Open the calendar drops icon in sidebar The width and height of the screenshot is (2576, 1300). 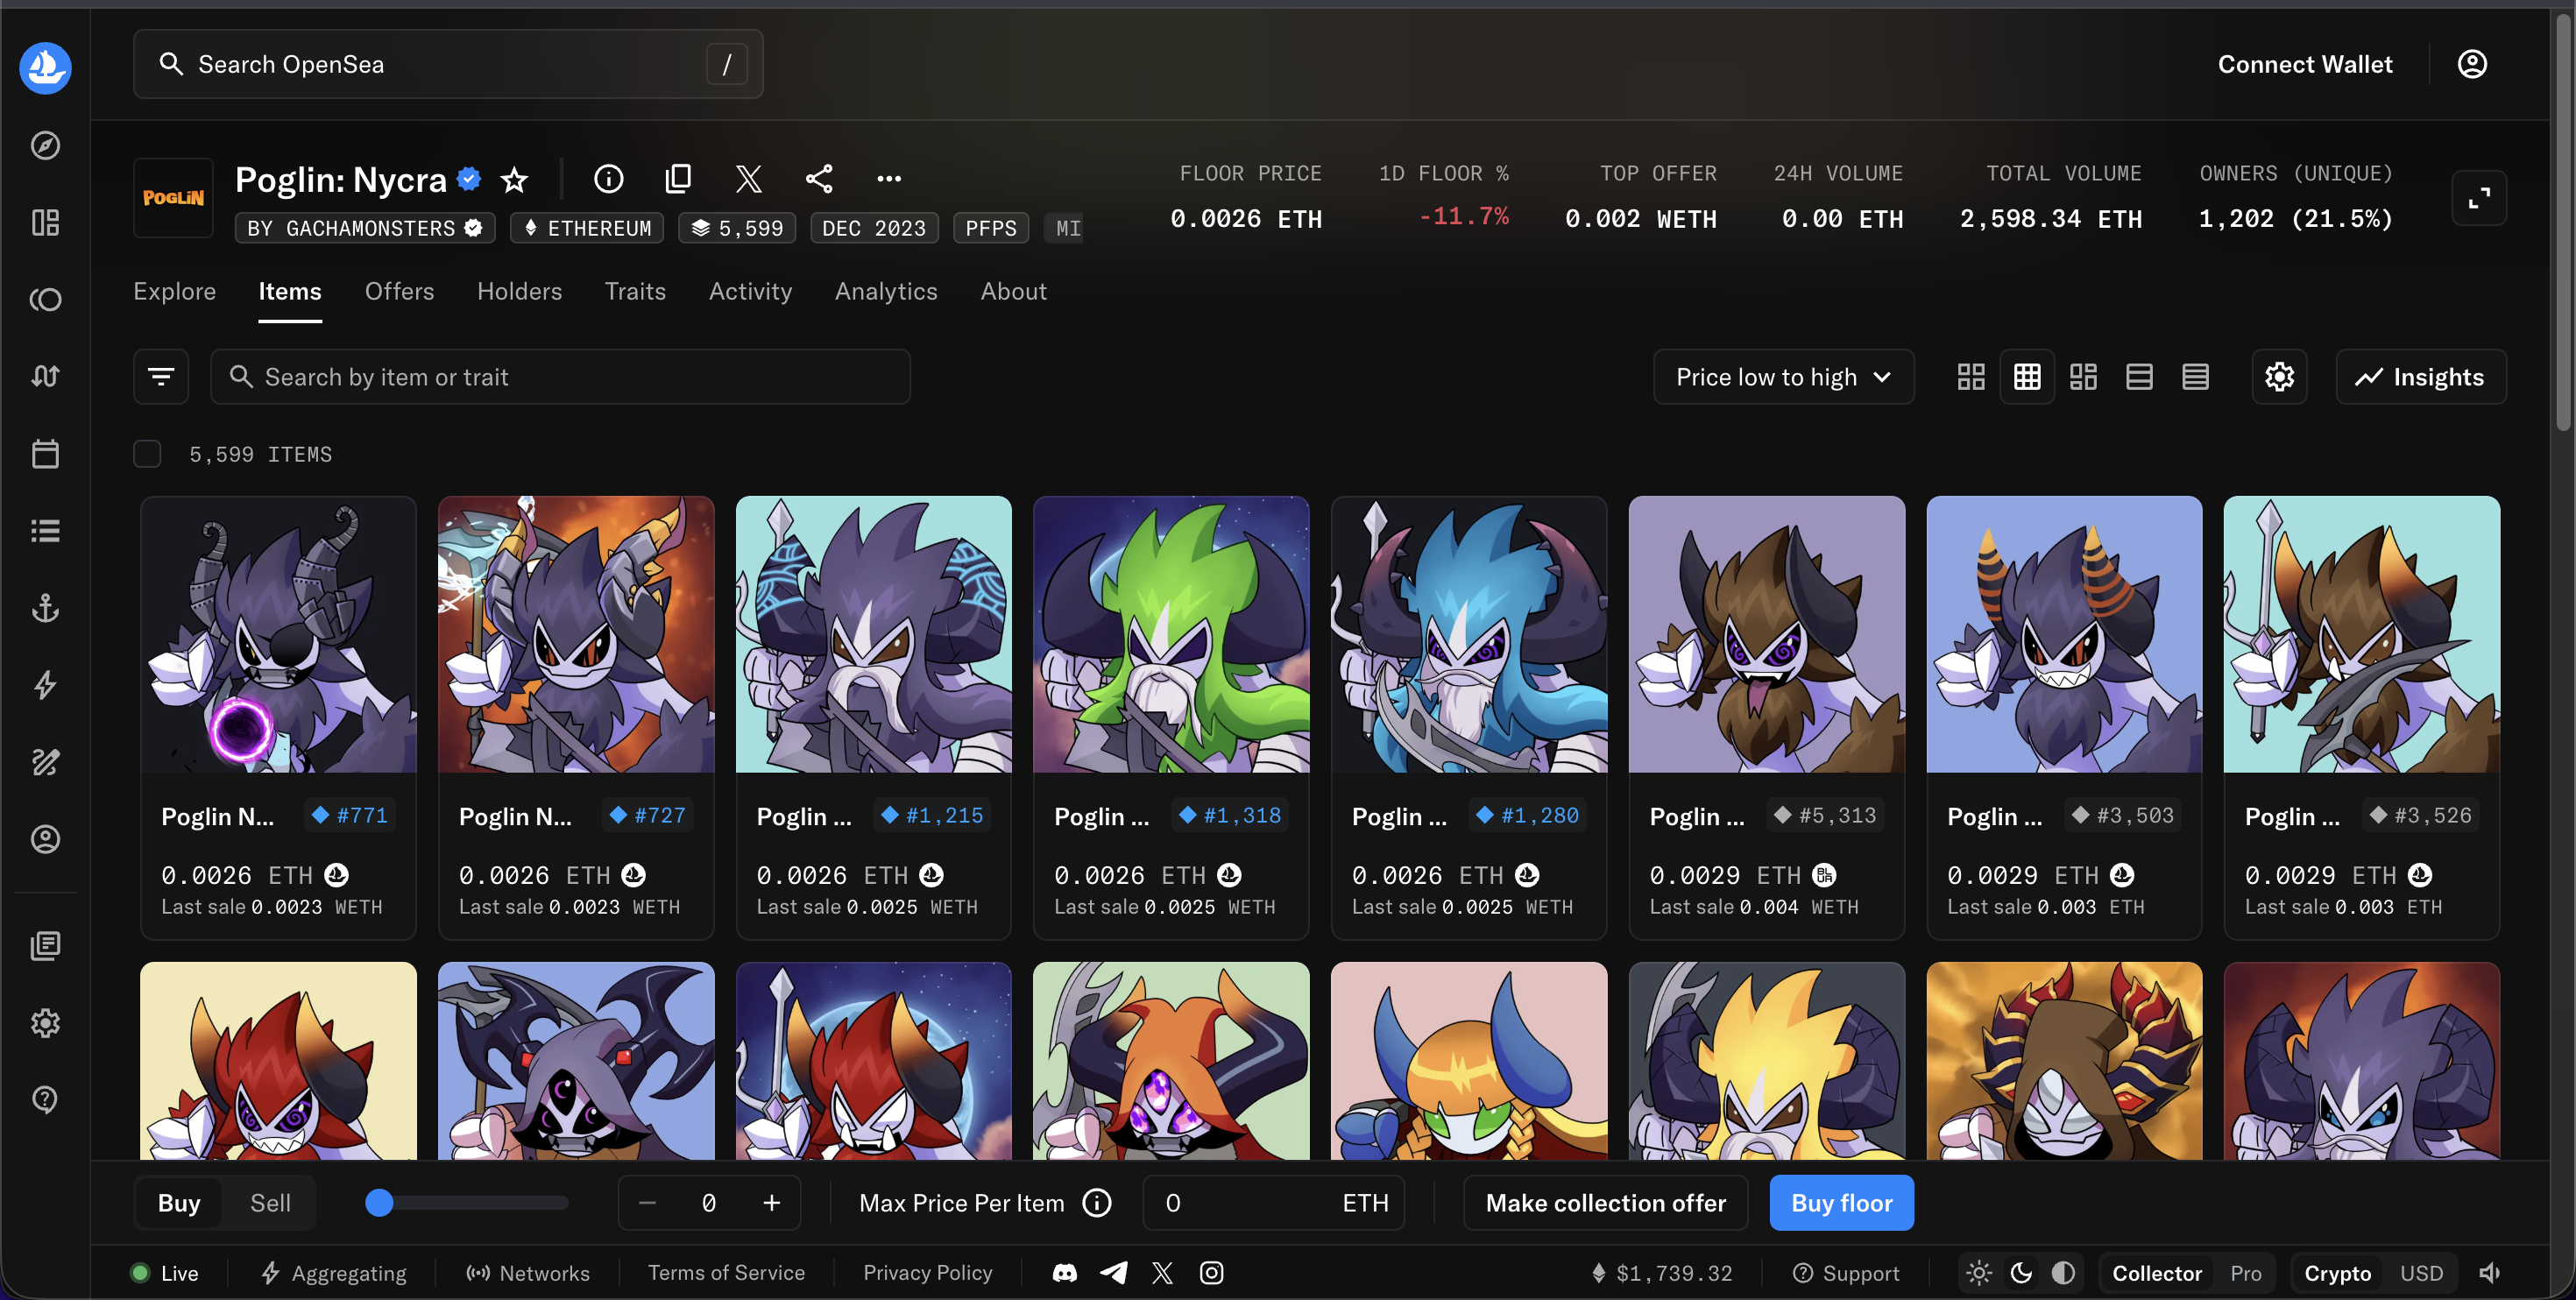[x=45, y=453]
